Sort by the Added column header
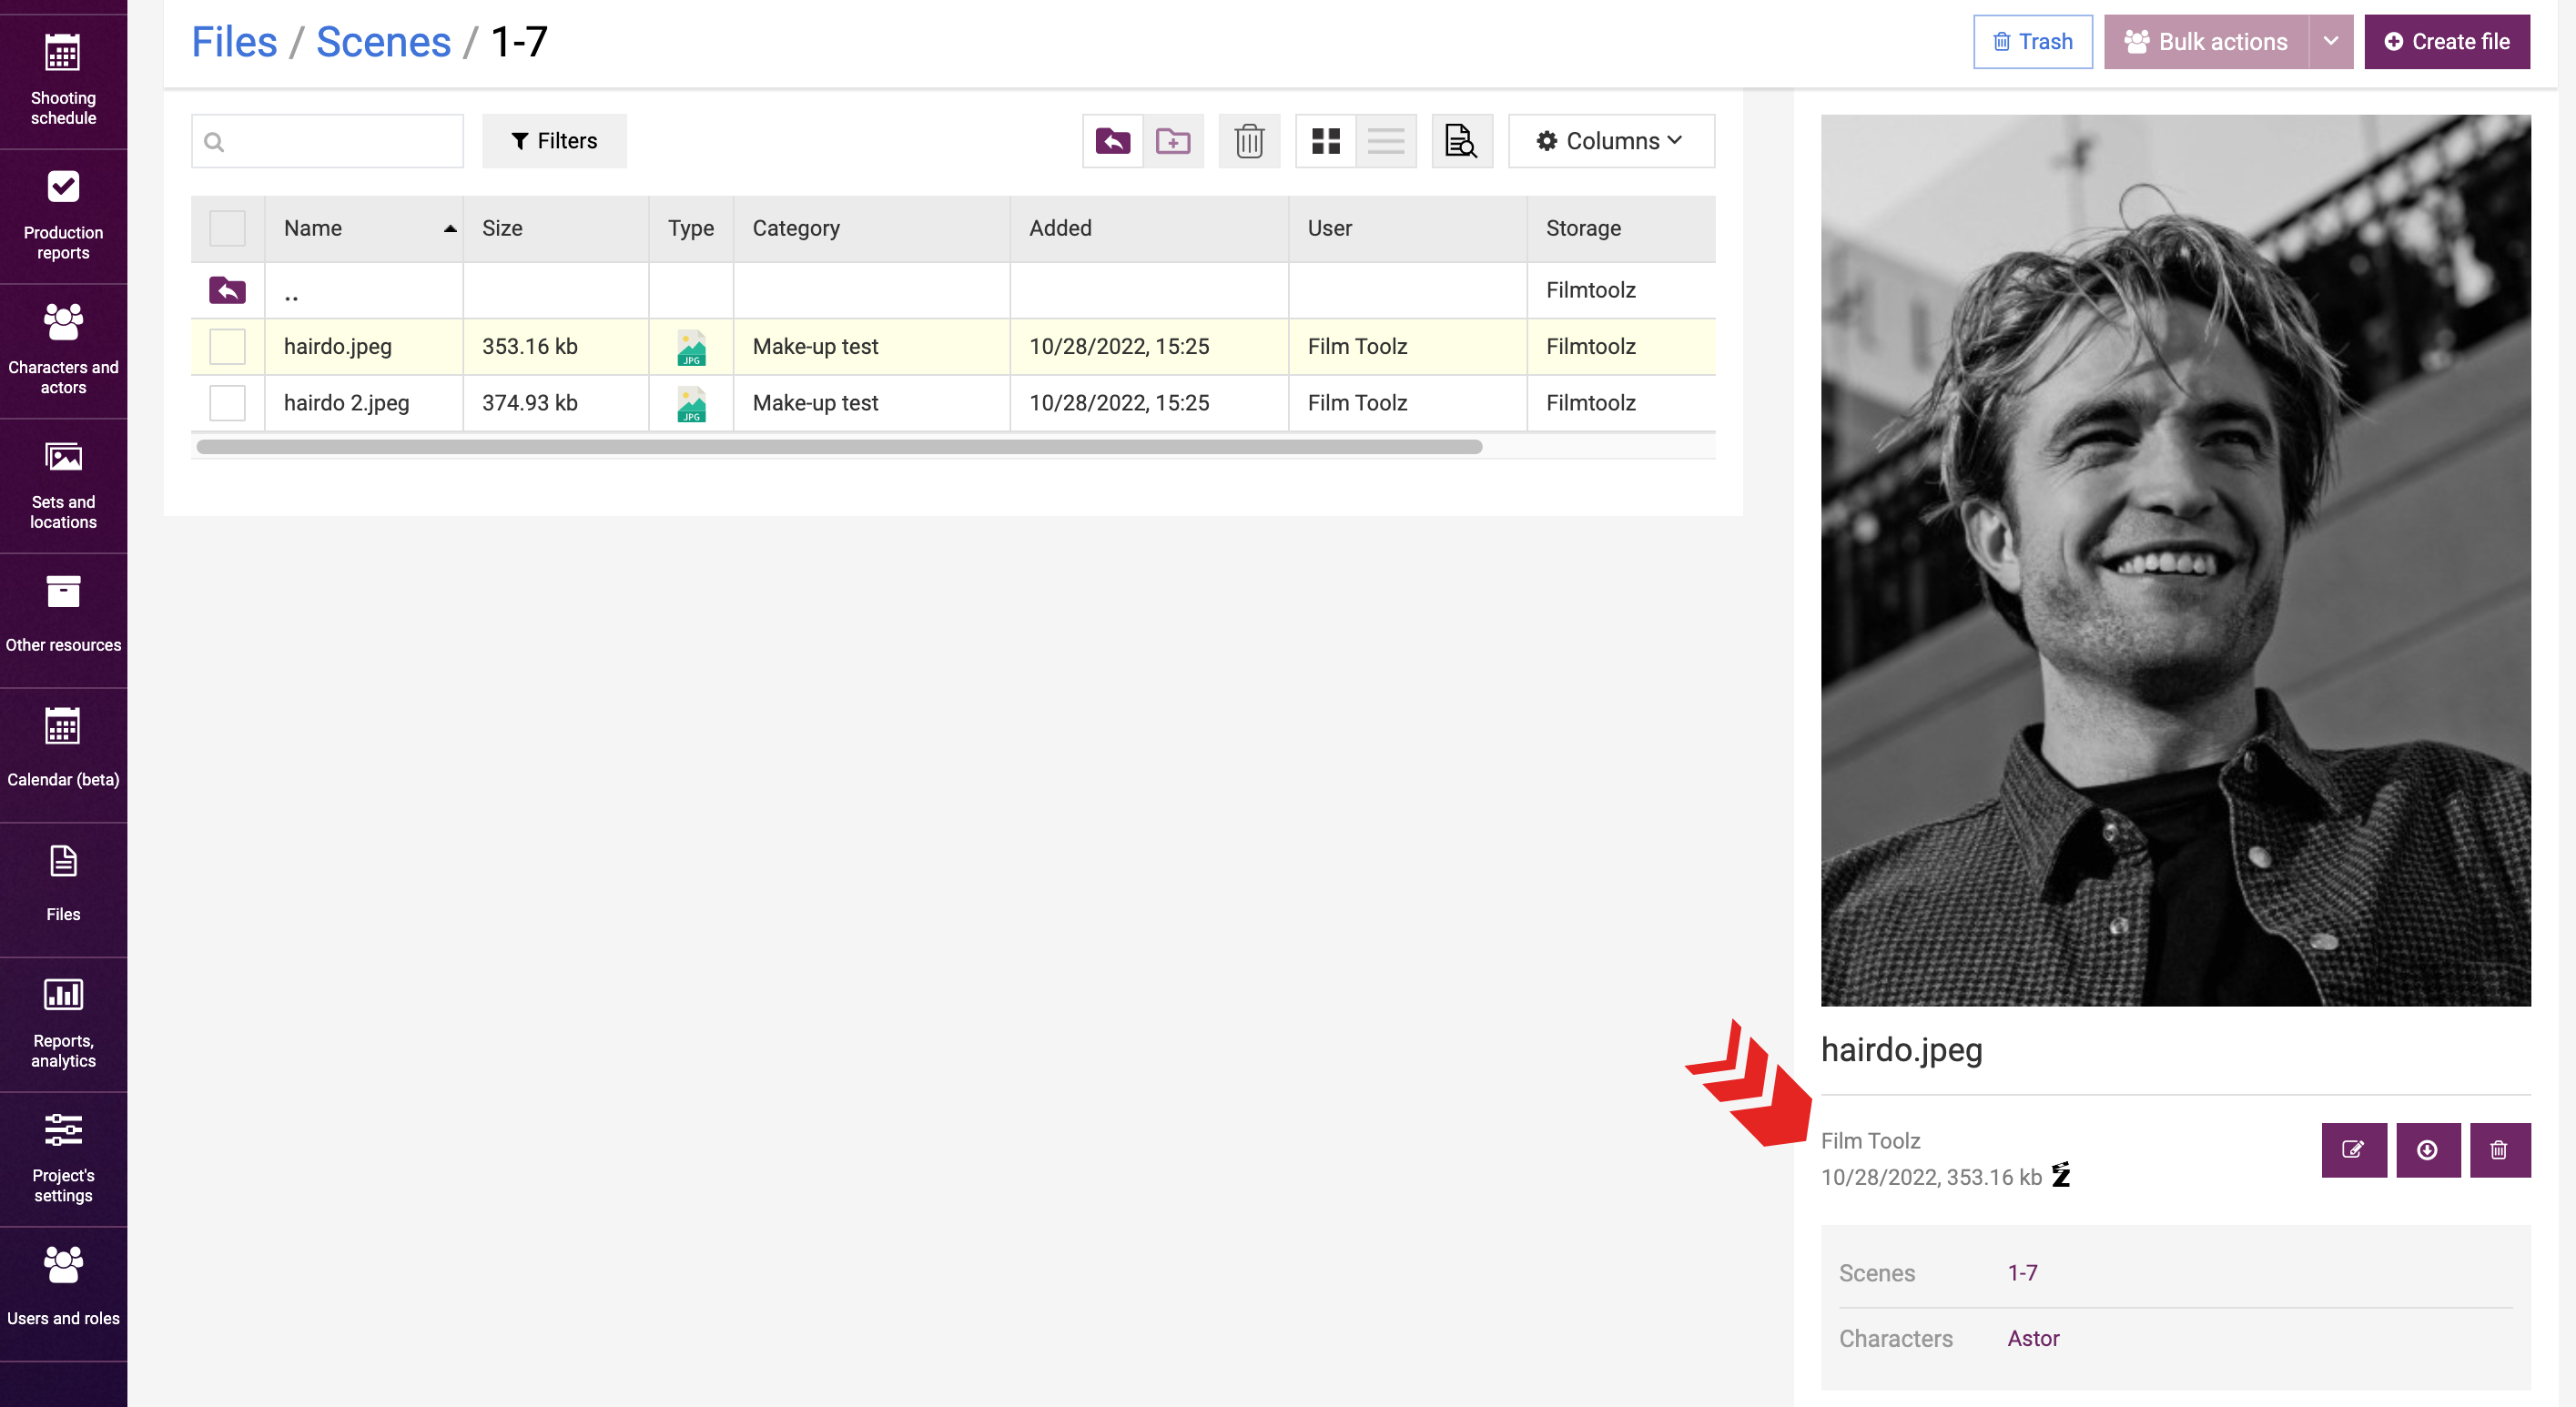Viewport: 2576px width, 1407px height. click(1149, 229)
